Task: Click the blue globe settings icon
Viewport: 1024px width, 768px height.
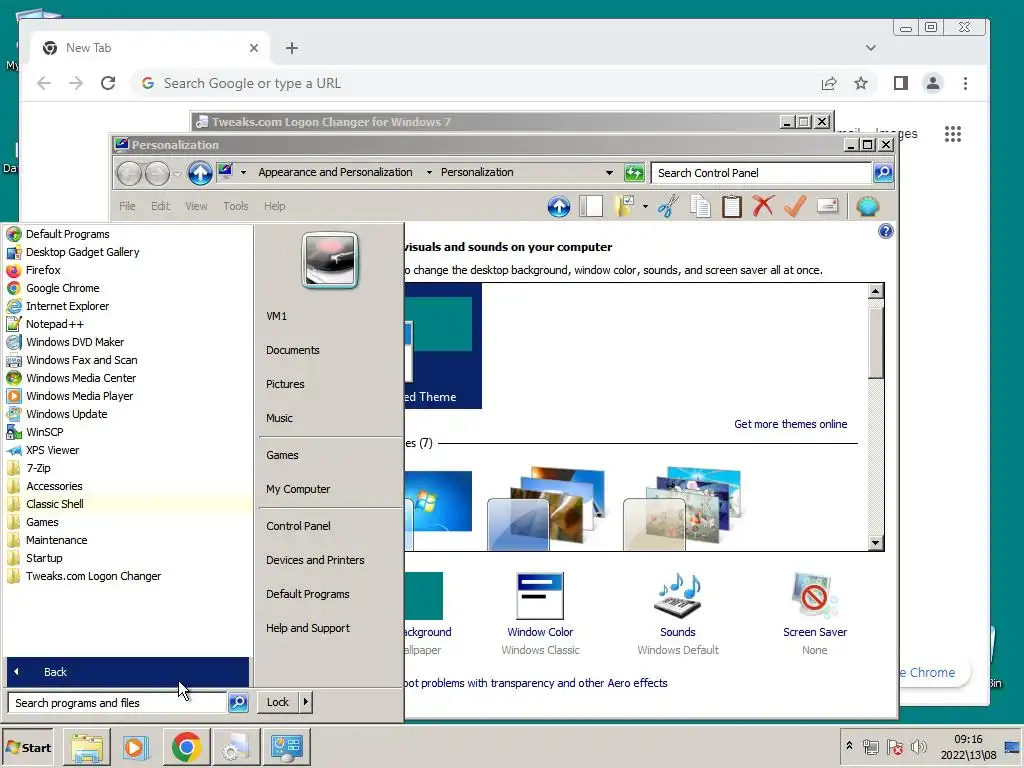Action: click(867, 206)
